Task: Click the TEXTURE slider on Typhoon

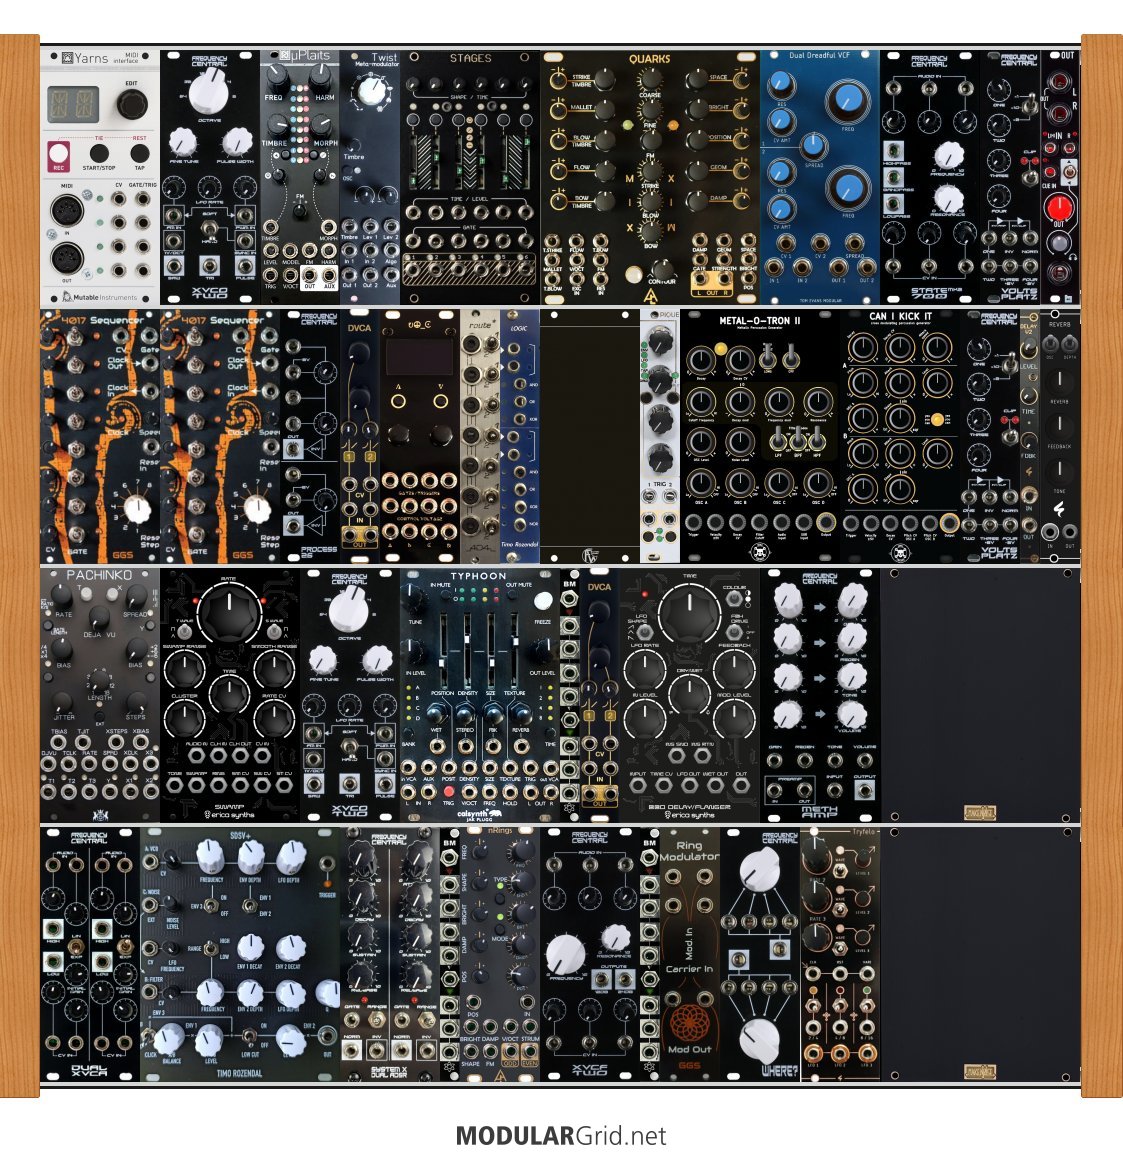Action: pos(515,651)
